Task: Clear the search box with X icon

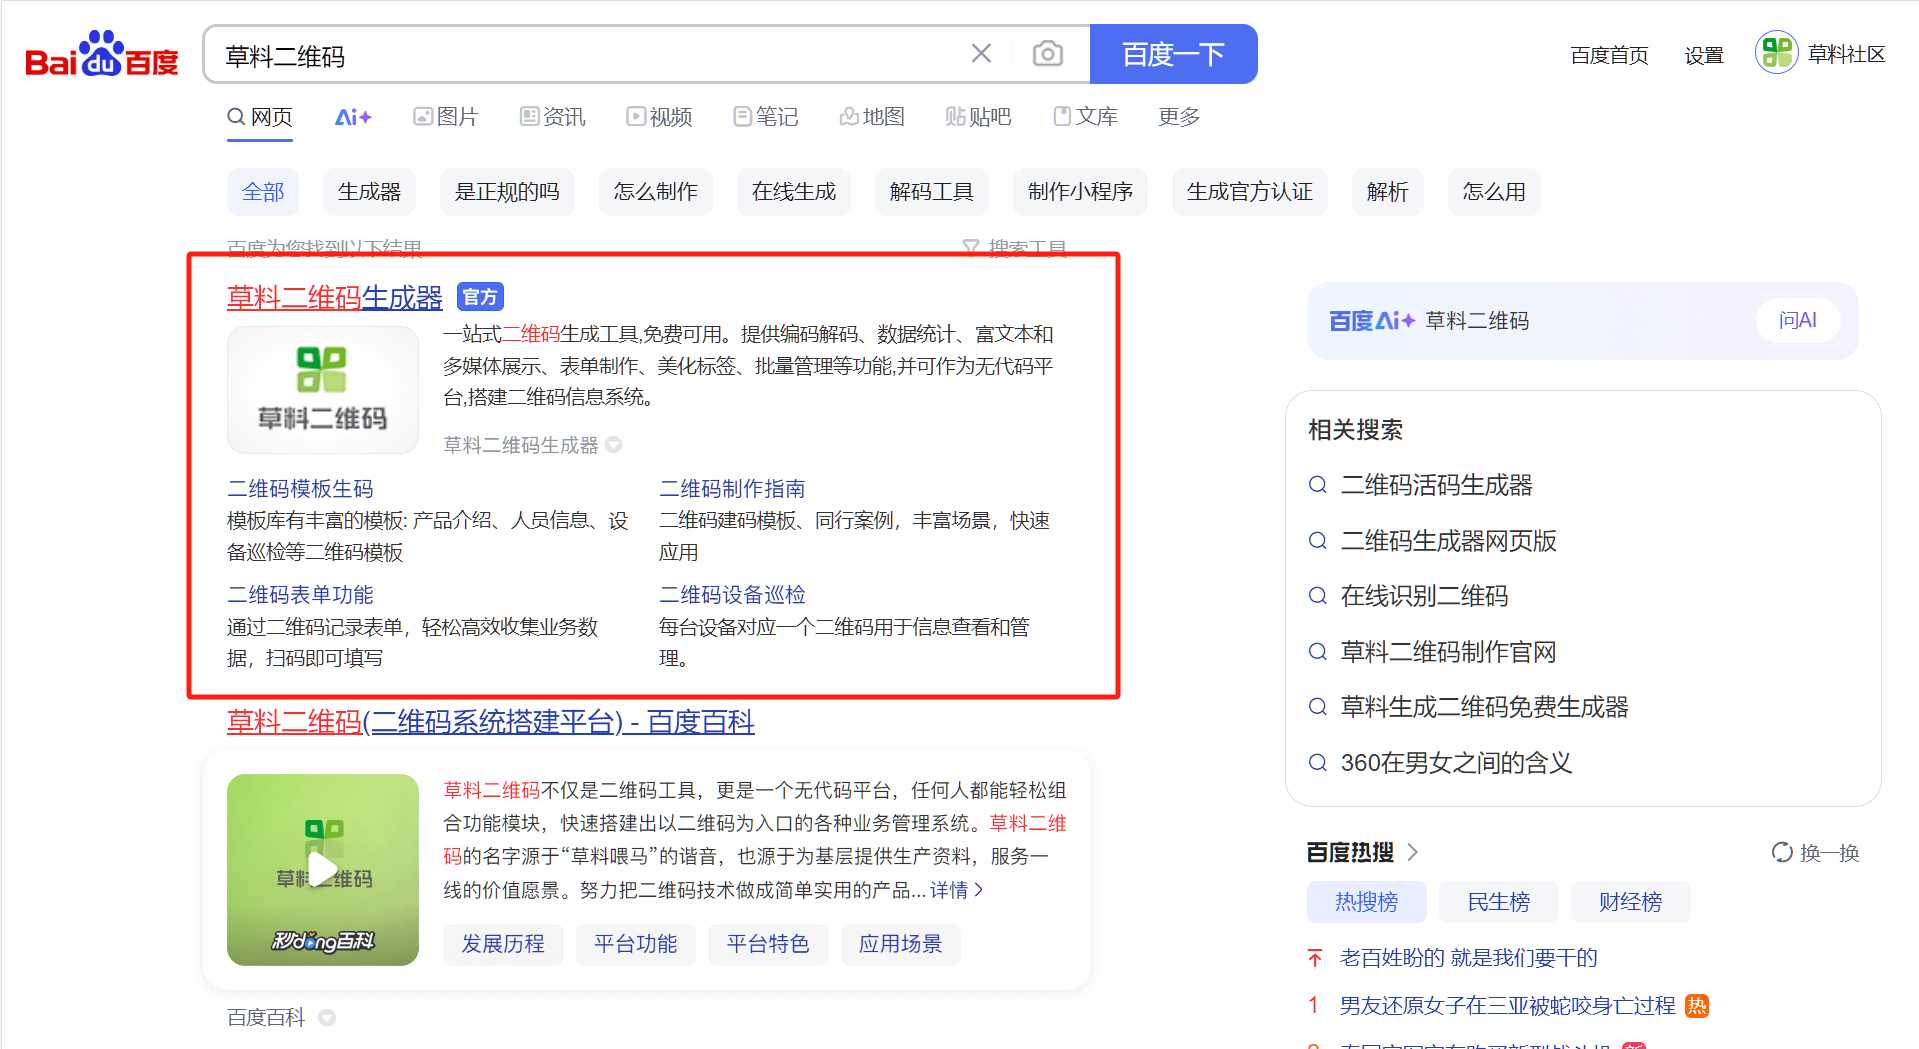Action: coord(981,54)
